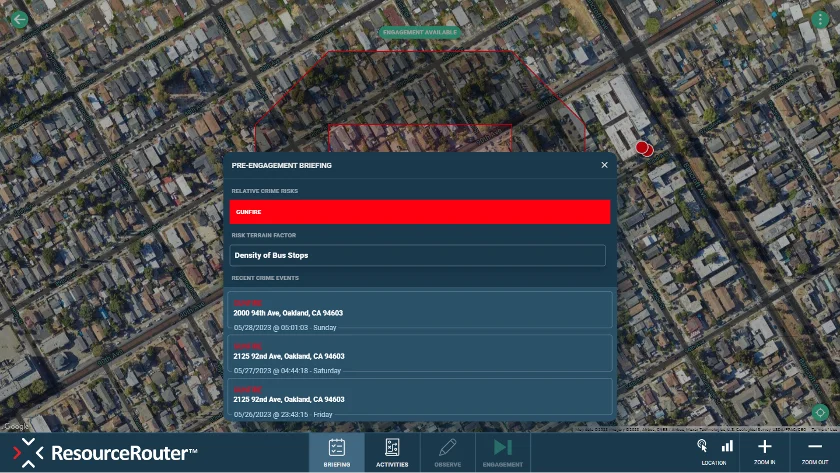
Task: Click the red crime marker on map
Action: [643, 148]
